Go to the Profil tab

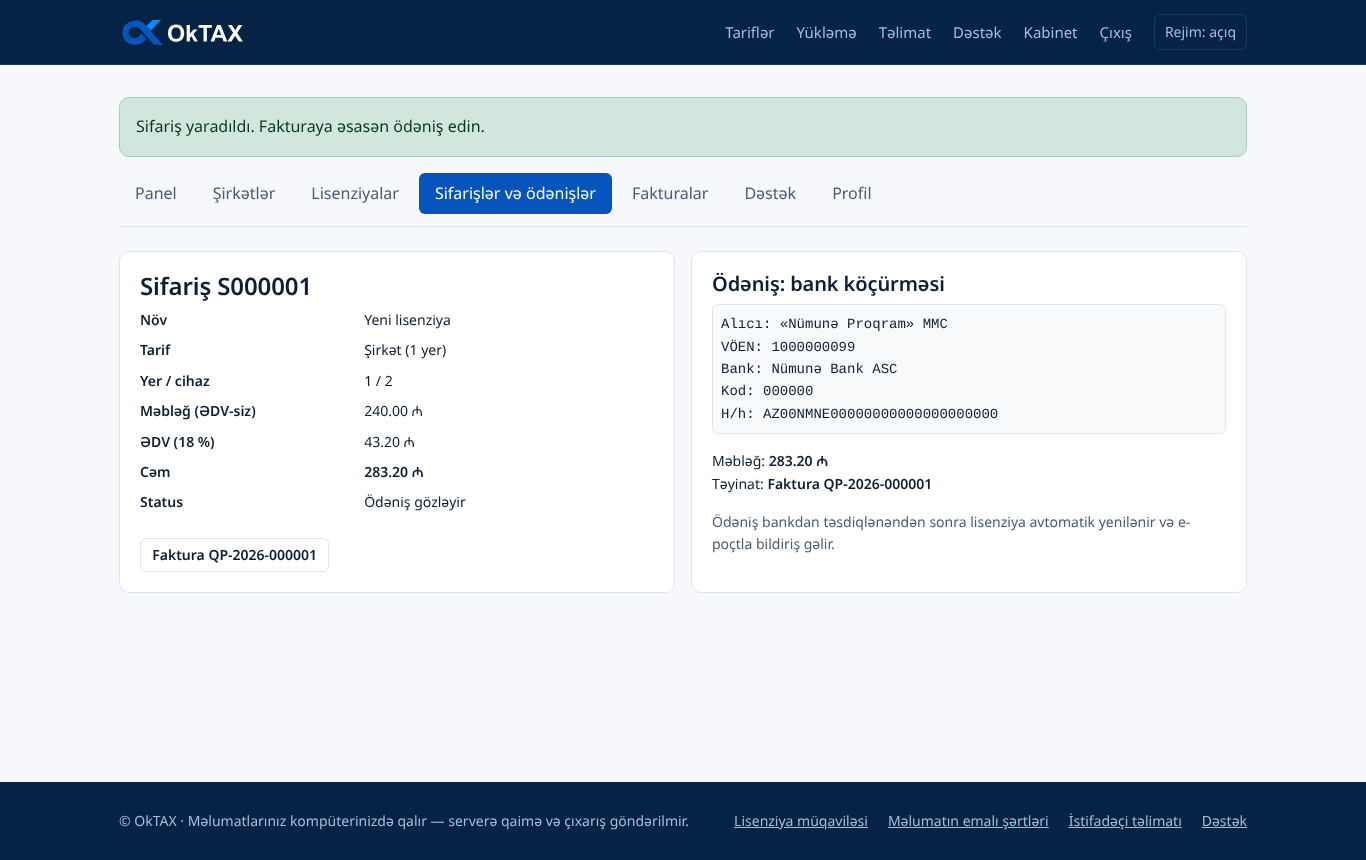pyautogui.click(x=852, y=193)
